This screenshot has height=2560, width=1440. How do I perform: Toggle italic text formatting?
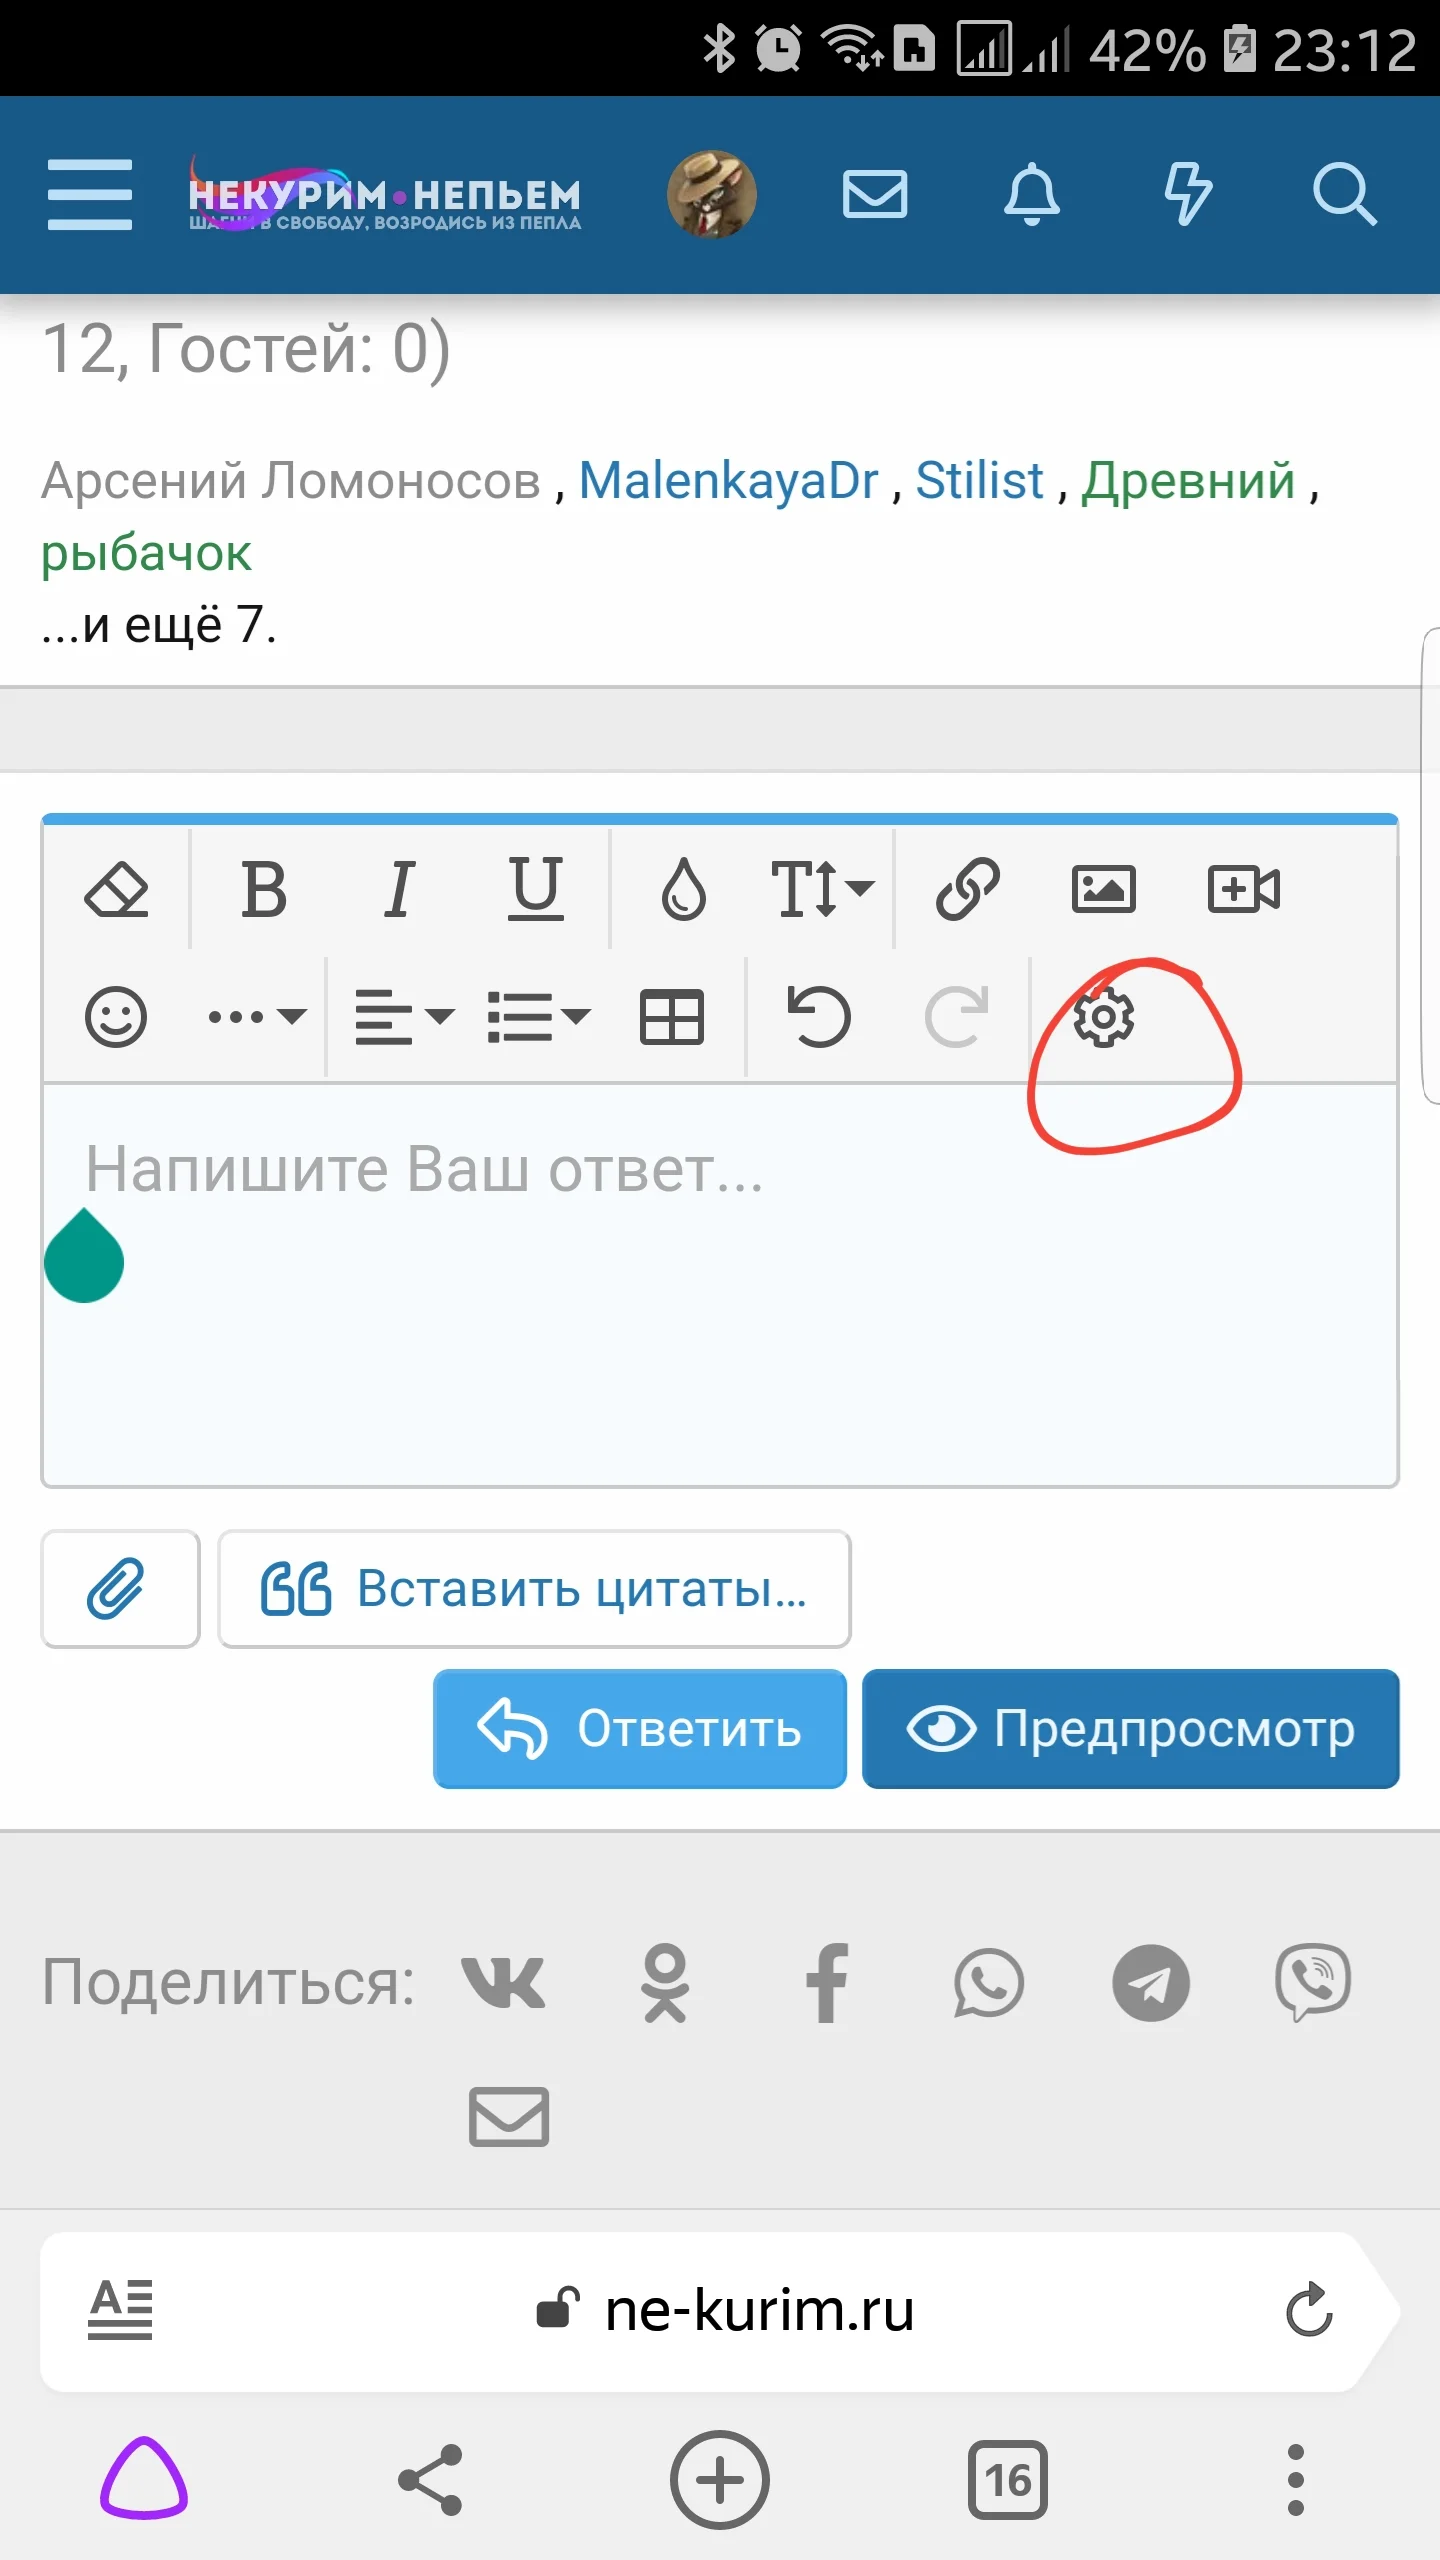[x=399, y=888]
